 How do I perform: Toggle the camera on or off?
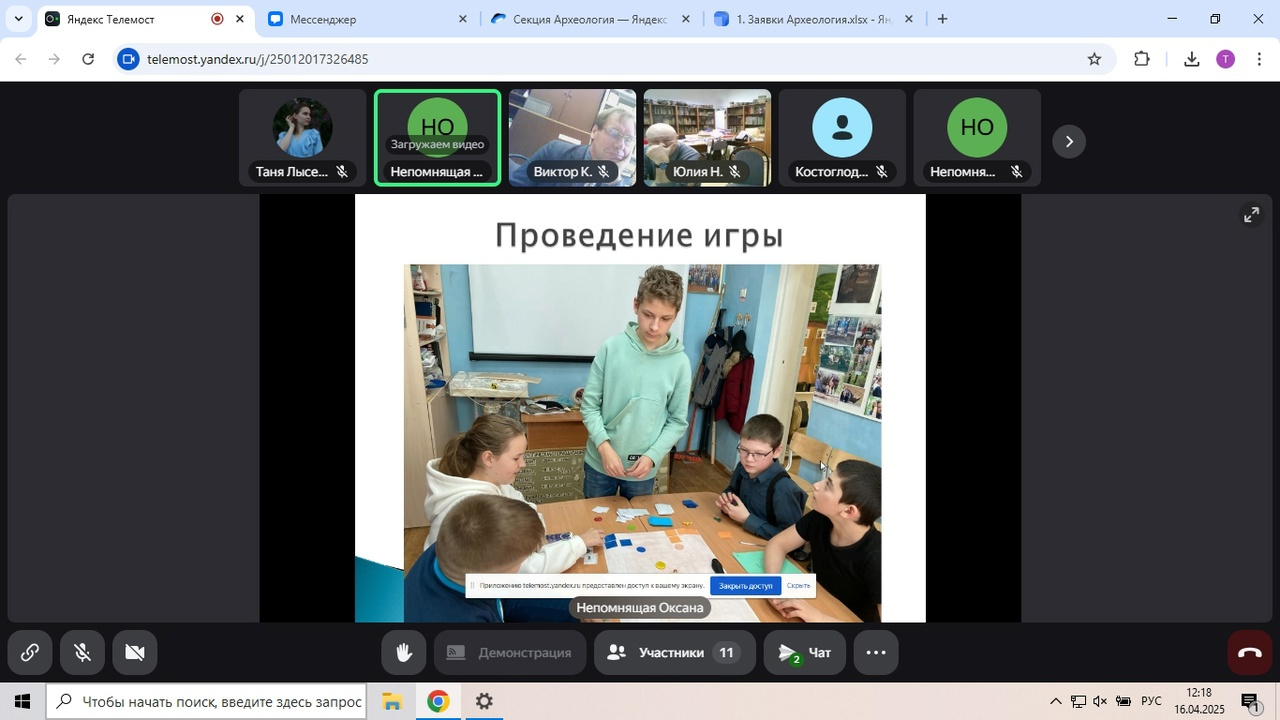[135, 653]
